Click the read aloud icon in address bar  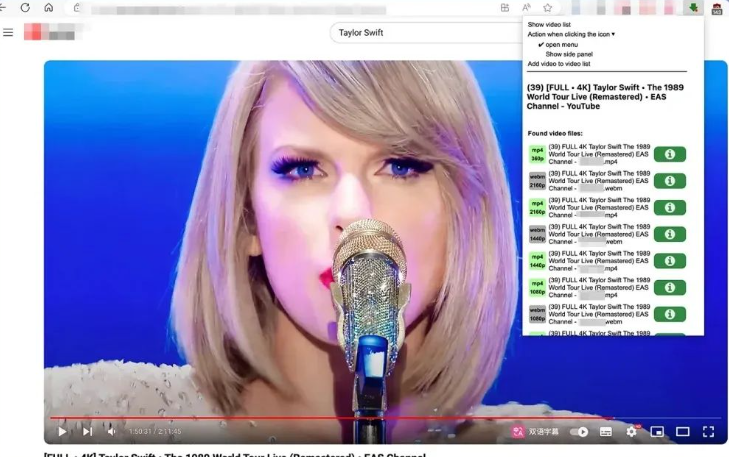pos(526,7)
